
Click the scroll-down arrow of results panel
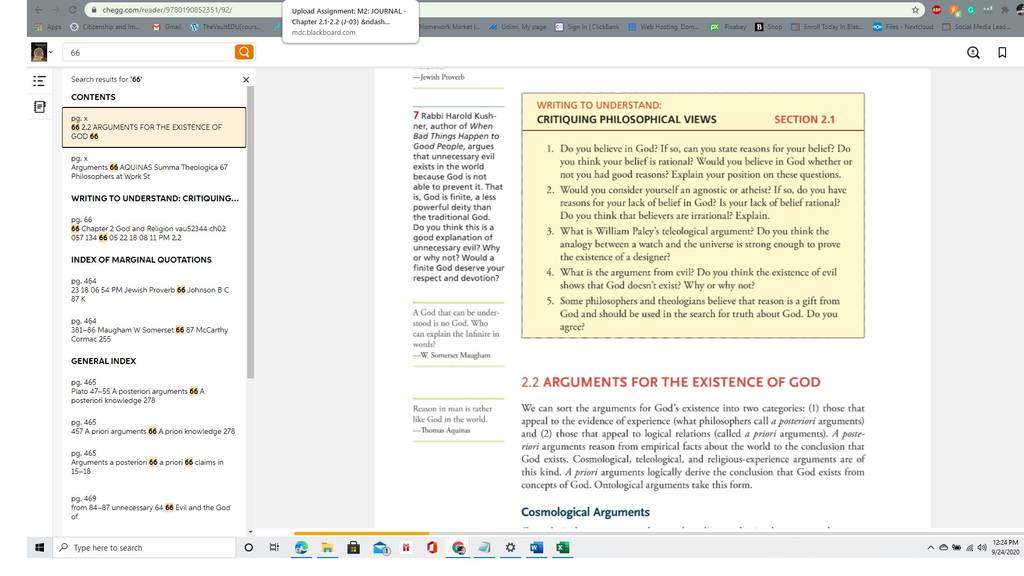(x=250, y=532)
